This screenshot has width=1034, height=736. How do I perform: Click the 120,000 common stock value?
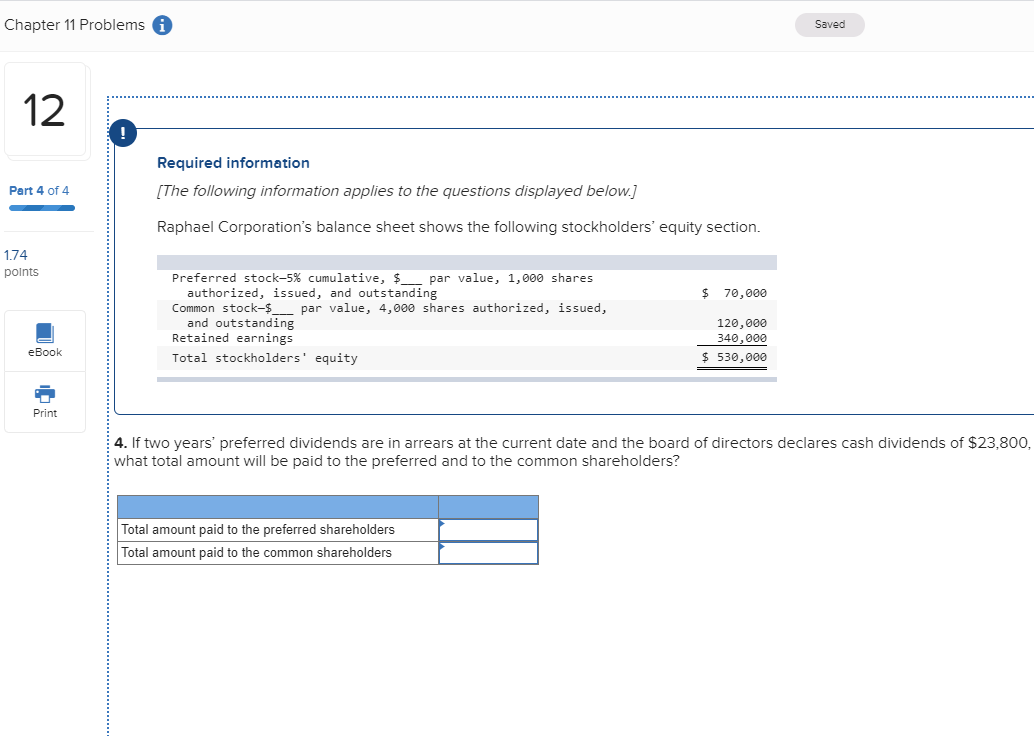point(742,323)
